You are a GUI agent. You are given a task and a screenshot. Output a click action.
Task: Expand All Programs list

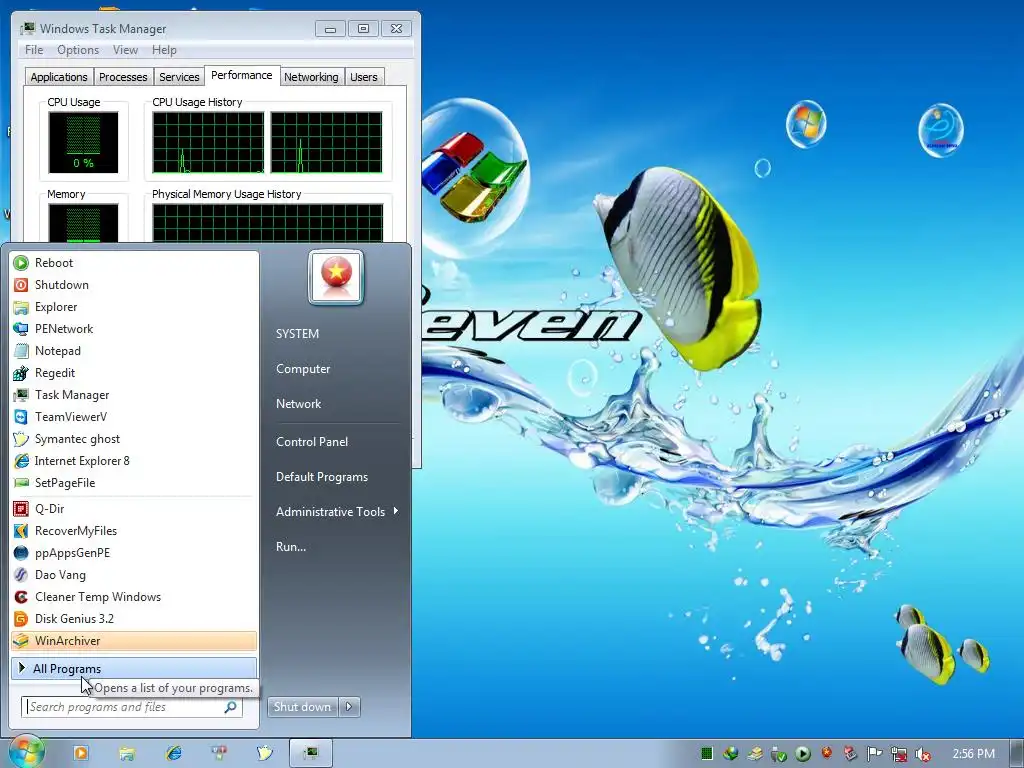point(134,669)
